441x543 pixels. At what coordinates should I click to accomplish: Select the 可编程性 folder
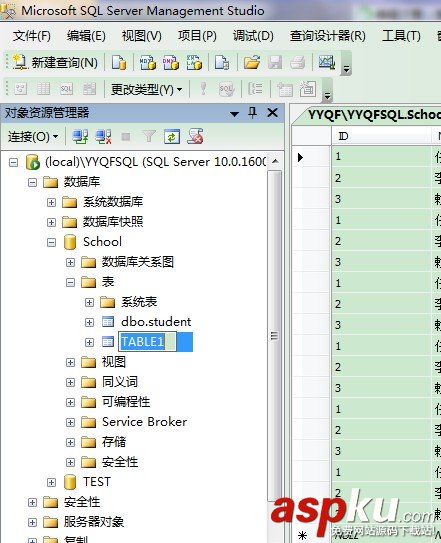click(126, 402)
